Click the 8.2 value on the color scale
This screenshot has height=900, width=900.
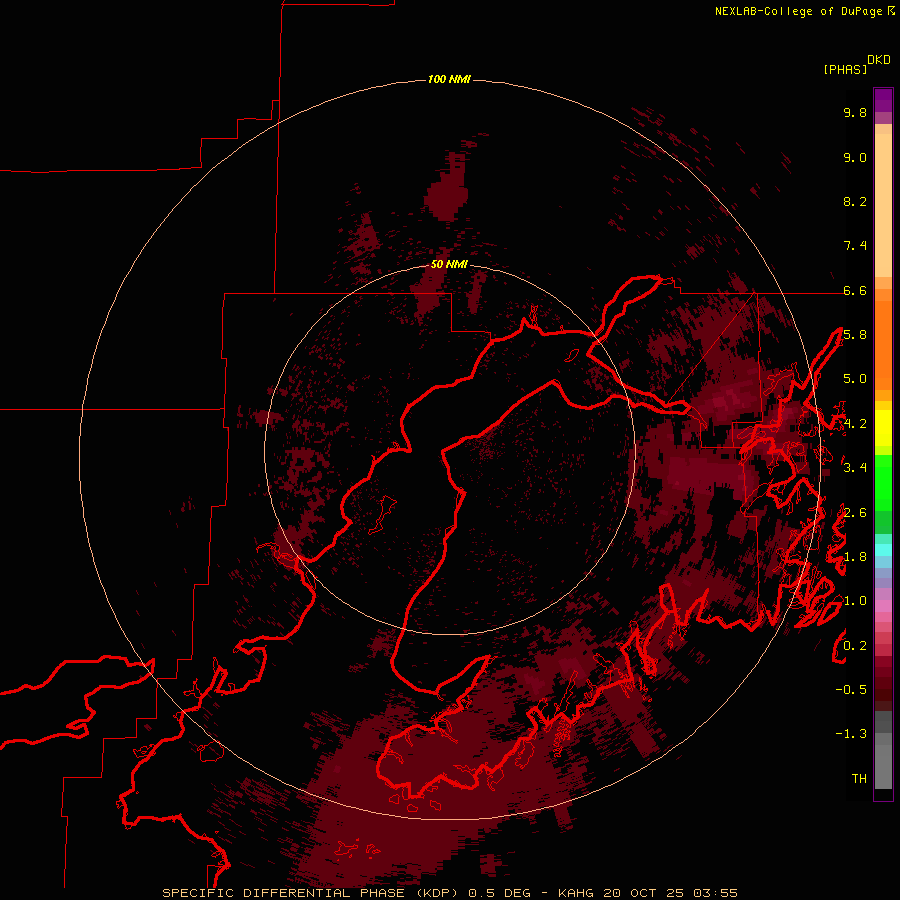855,201
